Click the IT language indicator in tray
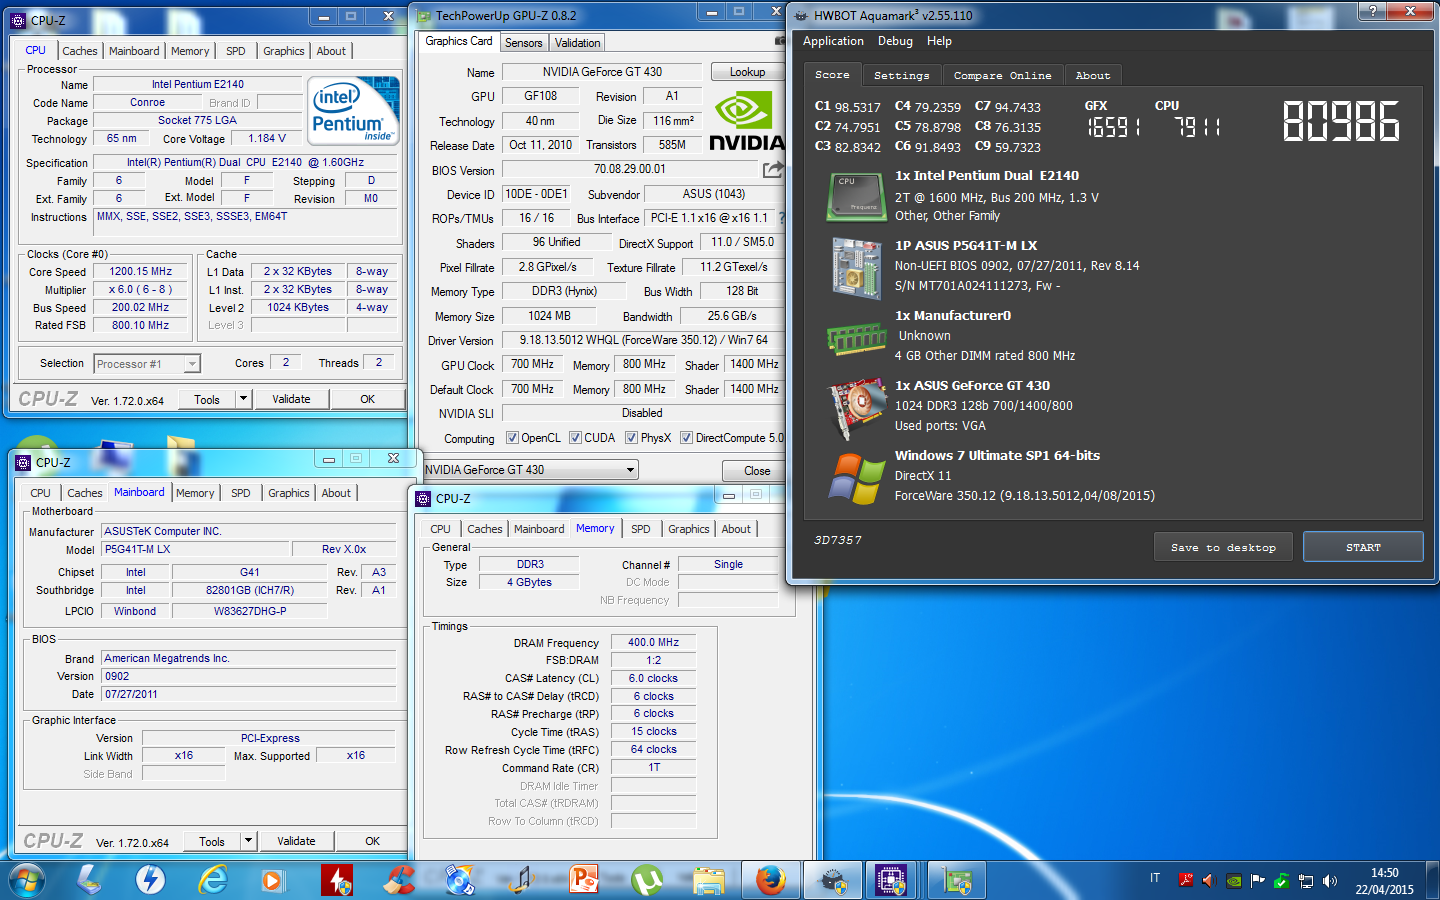This screenshot has height=900, width=1440. (x=1155, y=878)
